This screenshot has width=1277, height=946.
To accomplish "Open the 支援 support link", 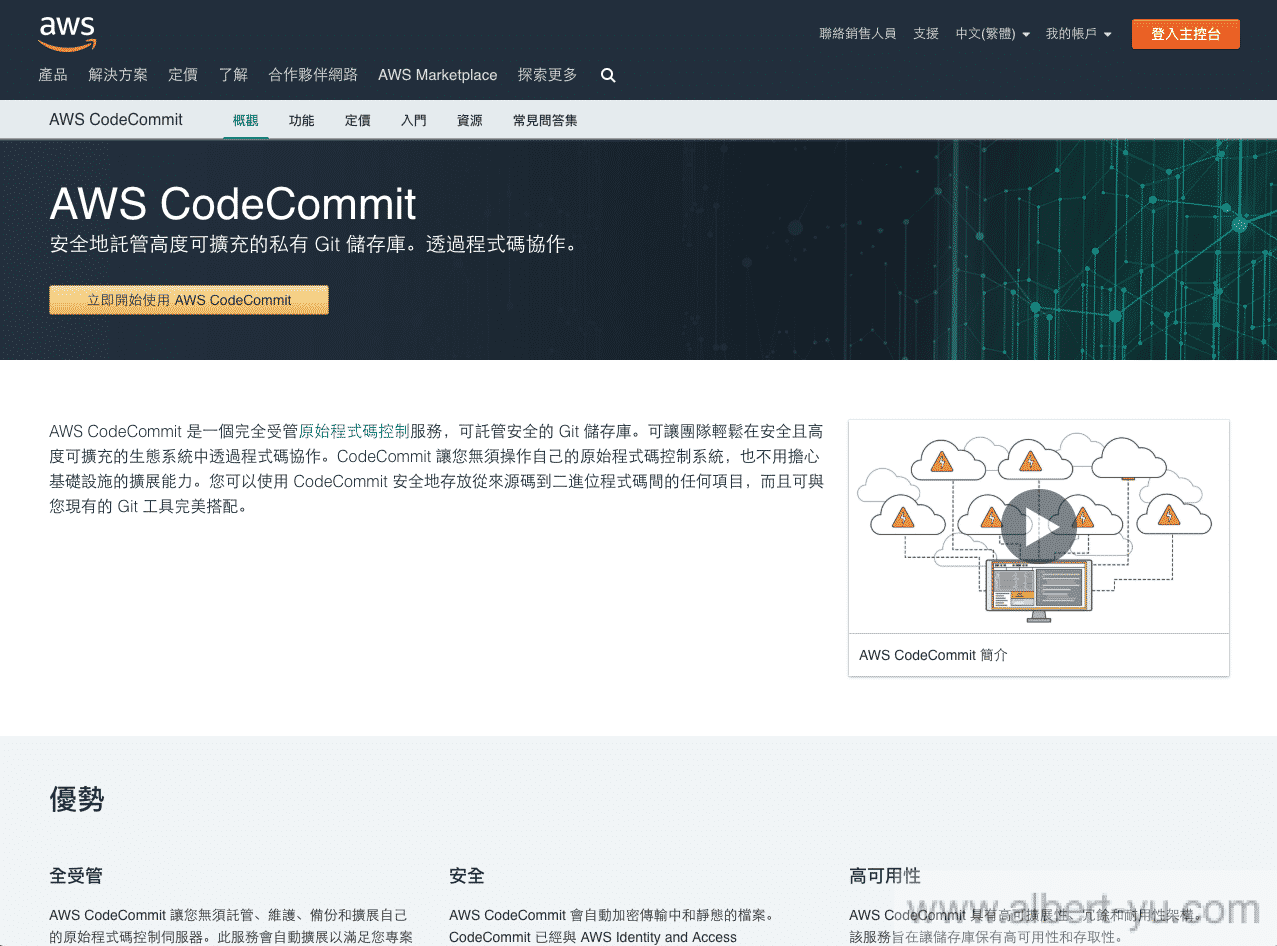I will click(x=926, y=34).
